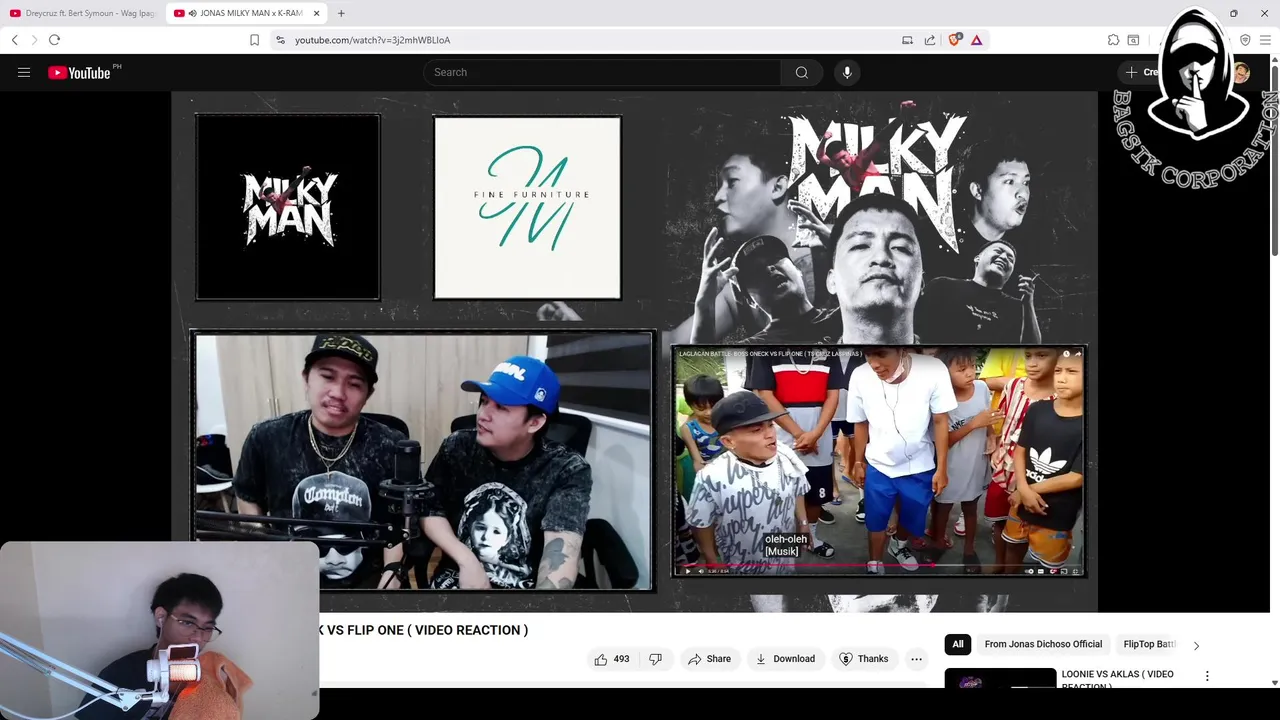
Task: Reload the page
Action: click(x=54, y=40)
